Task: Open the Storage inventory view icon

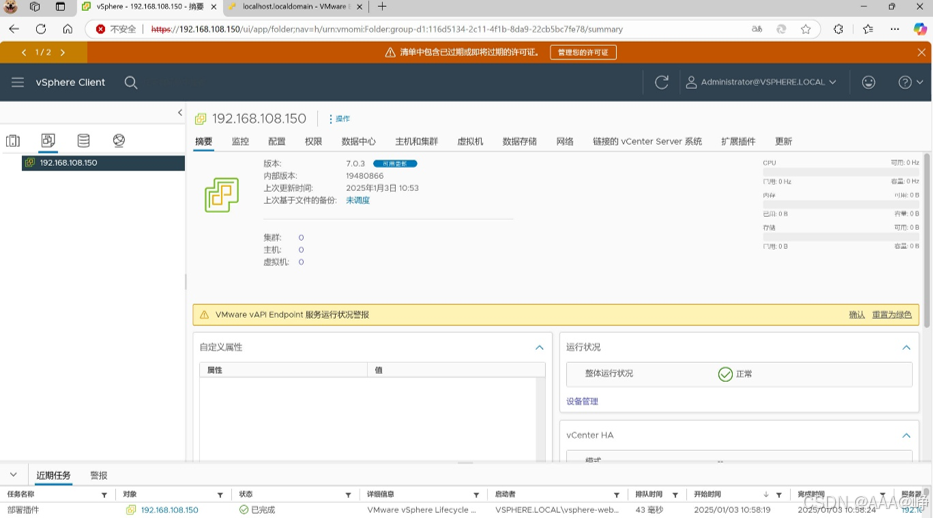Action: (83, 140)
